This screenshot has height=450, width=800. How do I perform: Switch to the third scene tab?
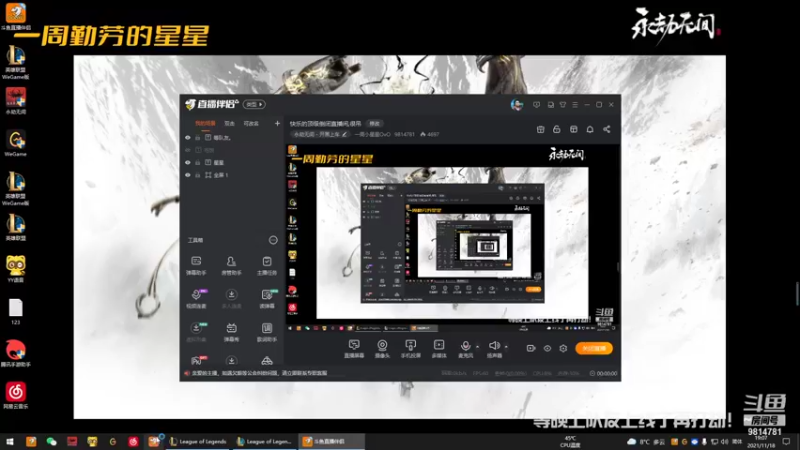[x=251, y=123]
